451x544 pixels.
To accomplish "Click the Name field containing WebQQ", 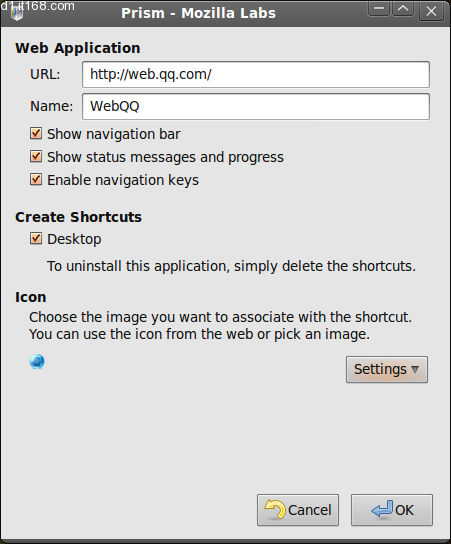I will (256, 107).
